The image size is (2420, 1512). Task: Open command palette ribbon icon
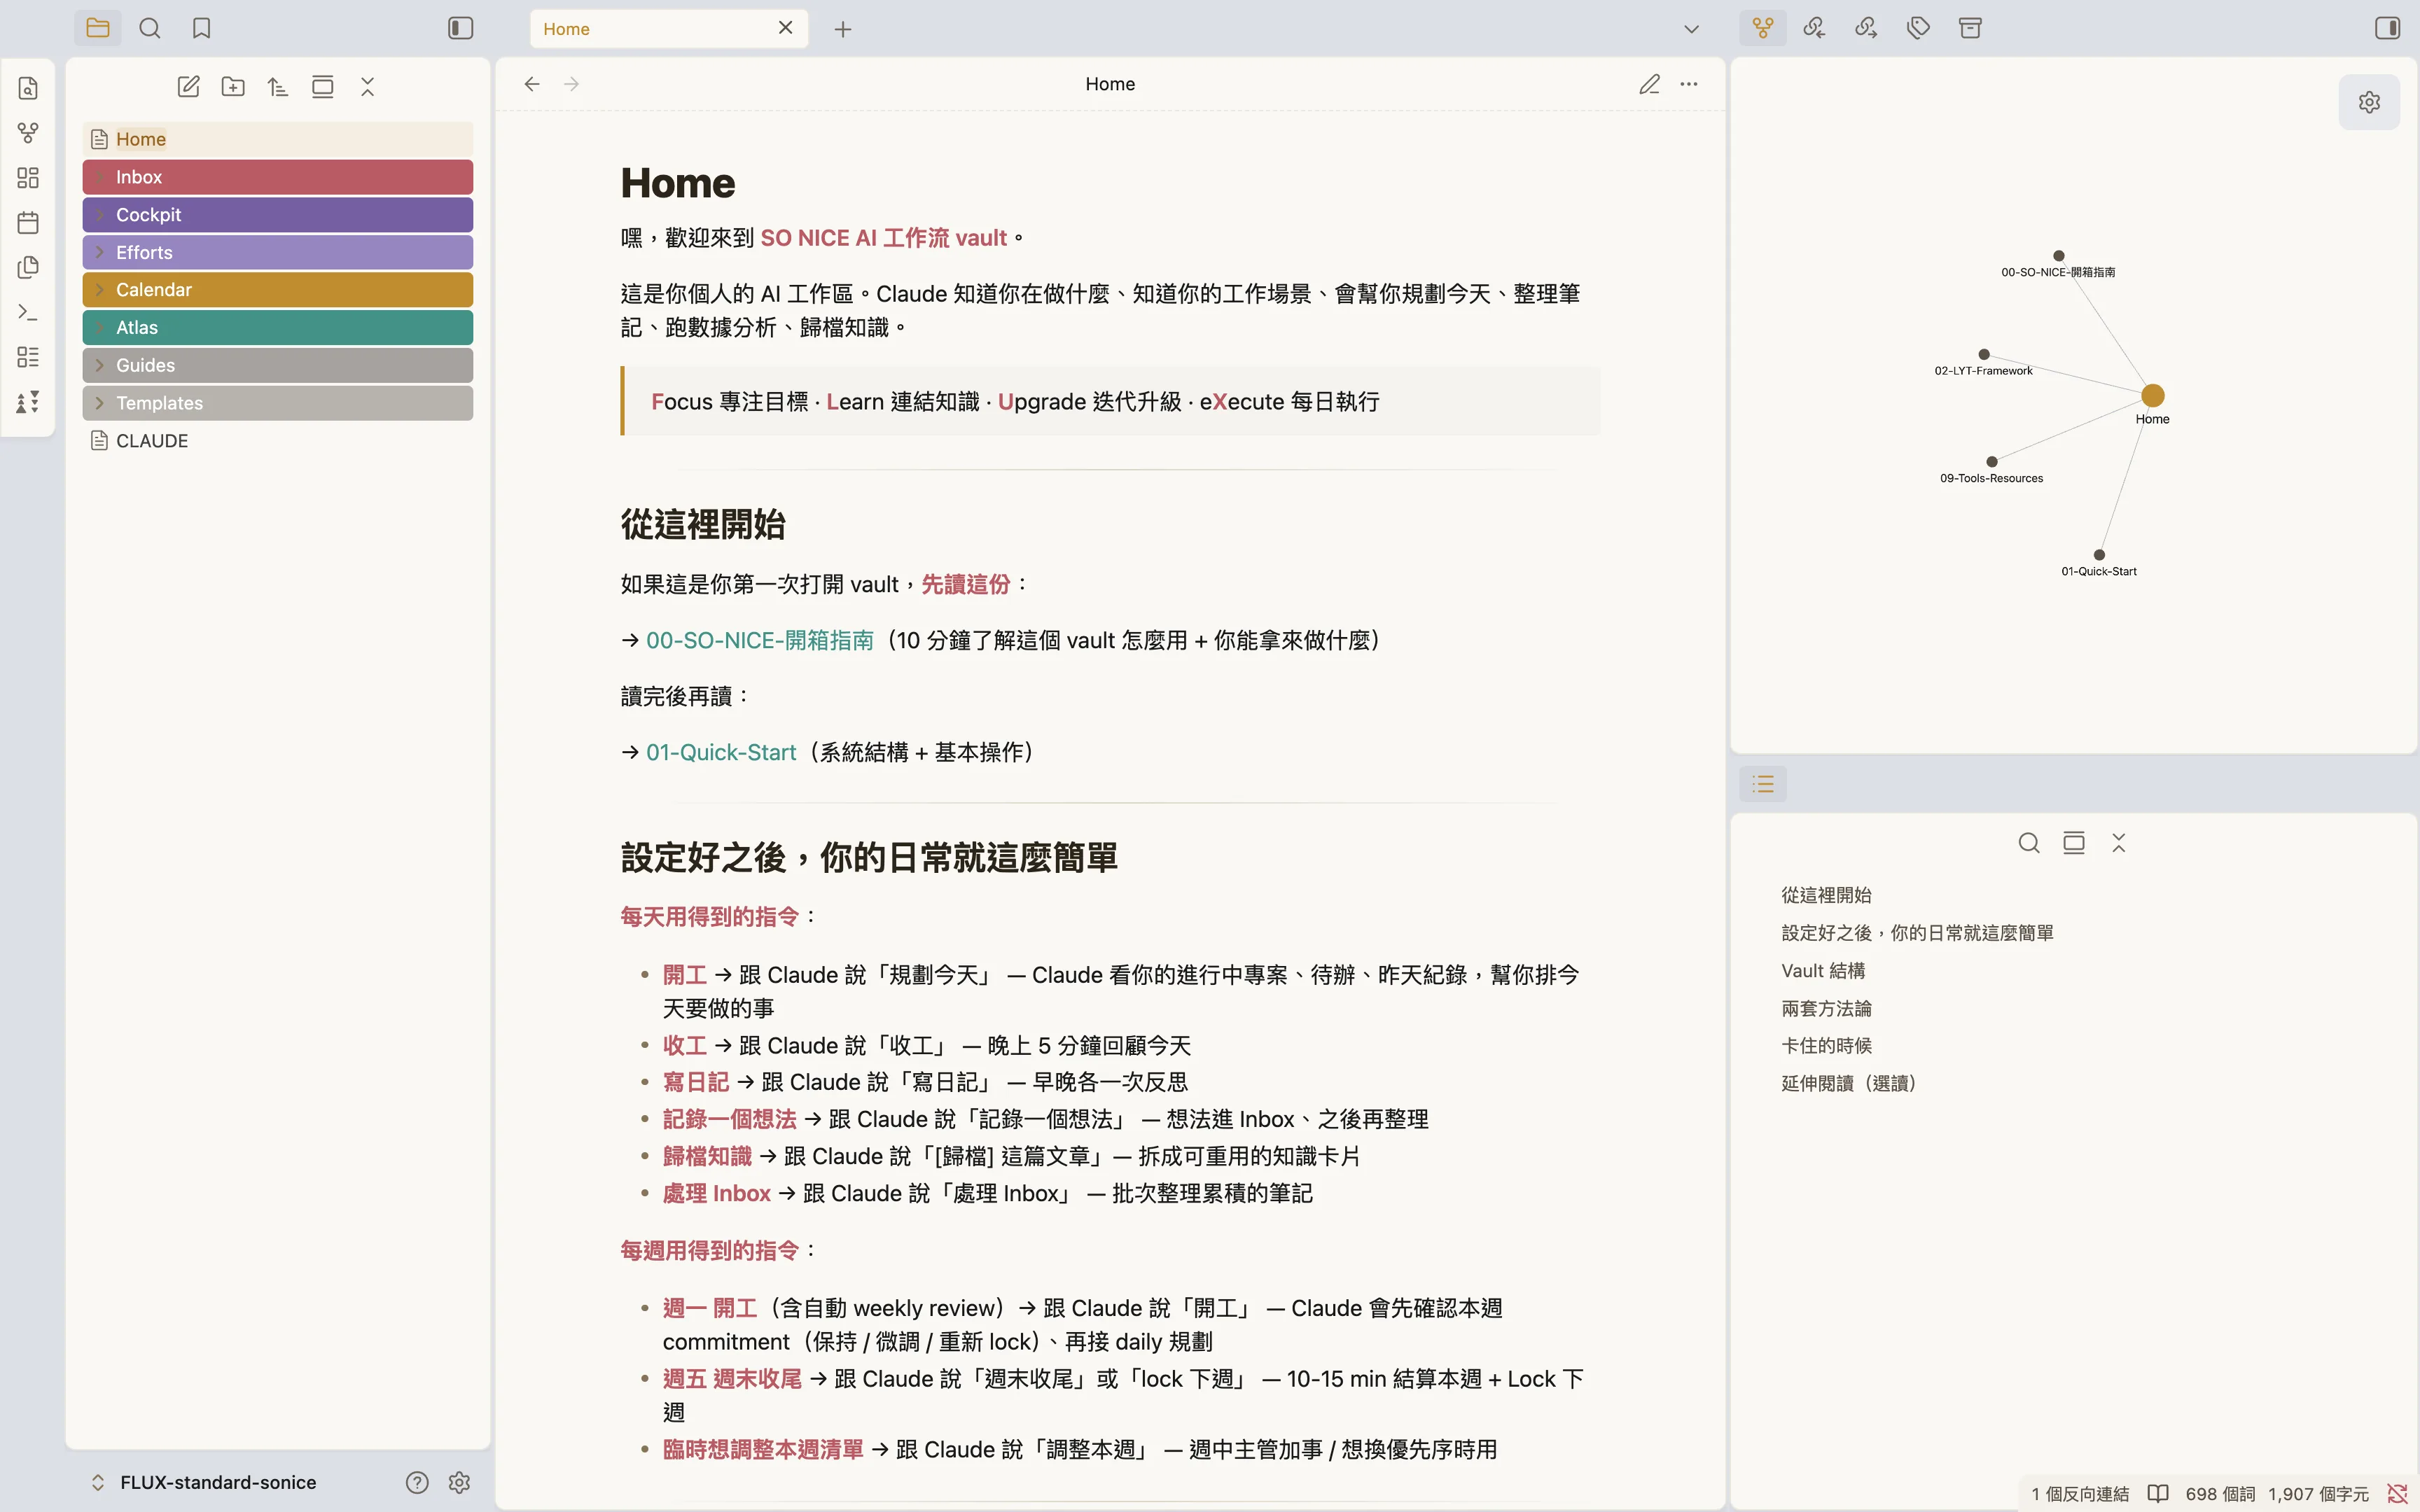coord(28,312)
